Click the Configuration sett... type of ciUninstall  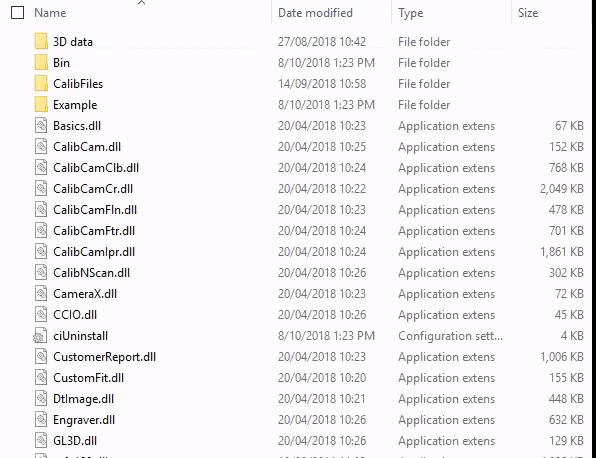click(450, 336)
